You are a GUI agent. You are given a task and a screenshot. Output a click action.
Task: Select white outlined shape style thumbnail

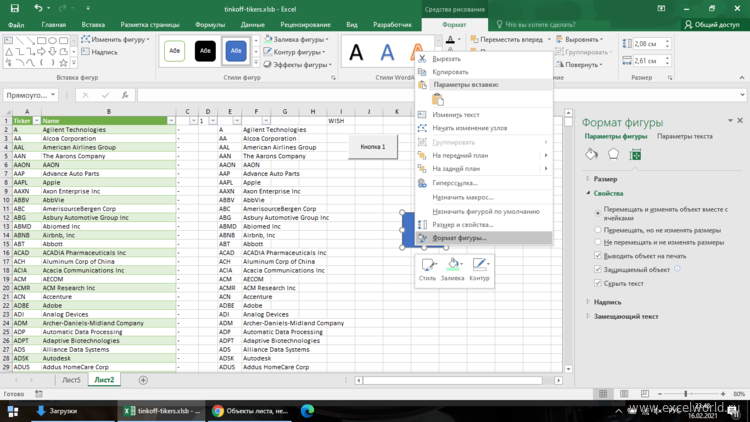click(175, 51)
